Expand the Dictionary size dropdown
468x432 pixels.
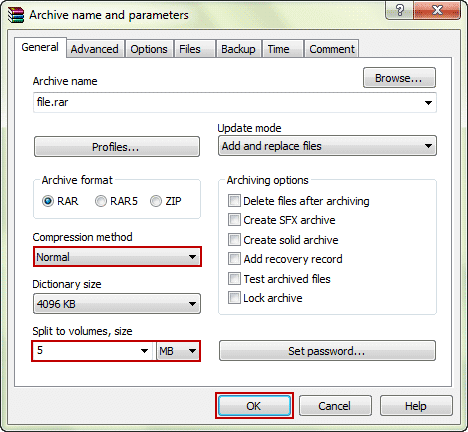(117, 304)
